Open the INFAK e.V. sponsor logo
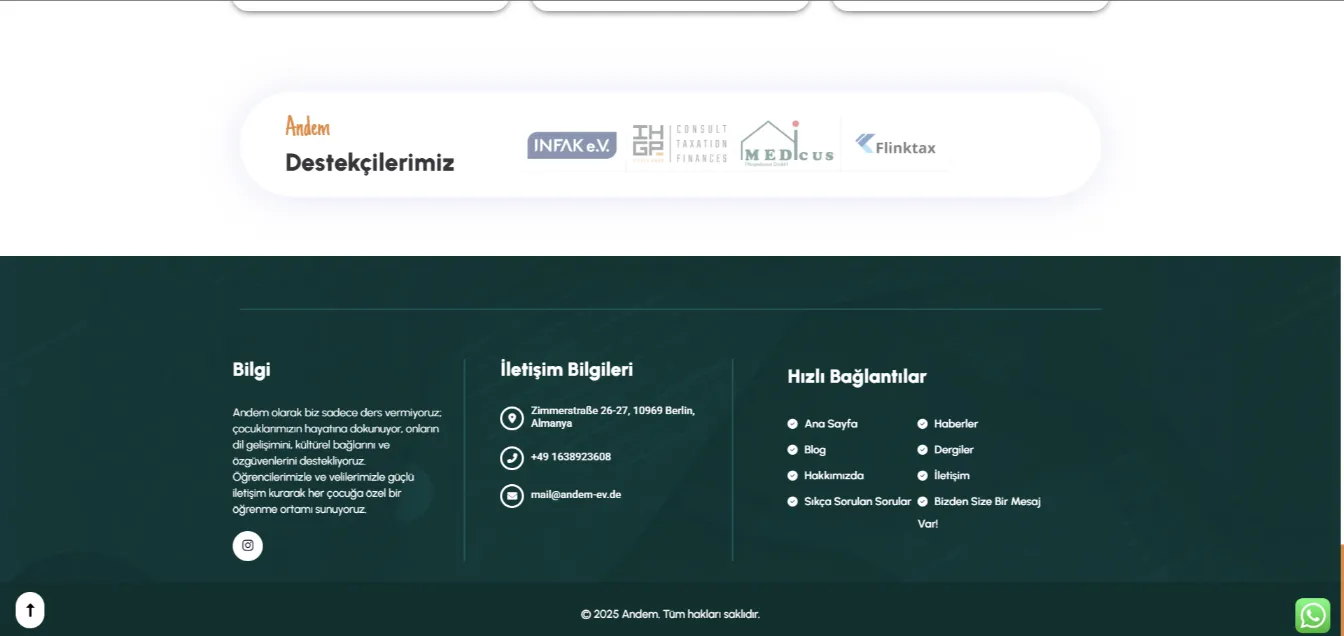This screenshot has height=636, width=1344. tap(572, 146)
